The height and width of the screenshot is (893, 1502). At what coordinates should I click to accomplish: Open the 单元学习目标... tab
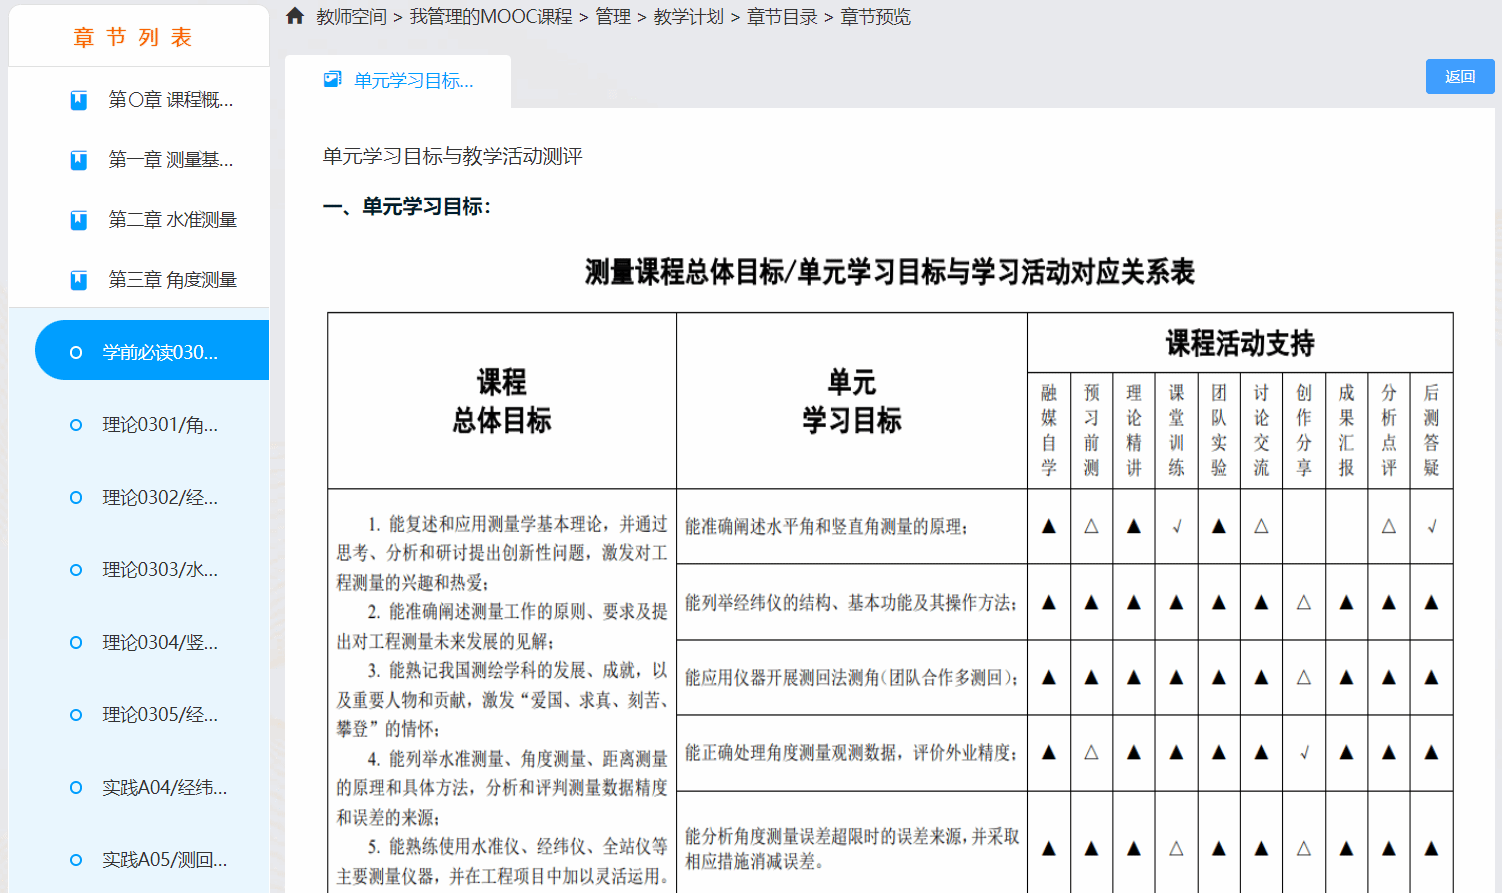point(413,81)
